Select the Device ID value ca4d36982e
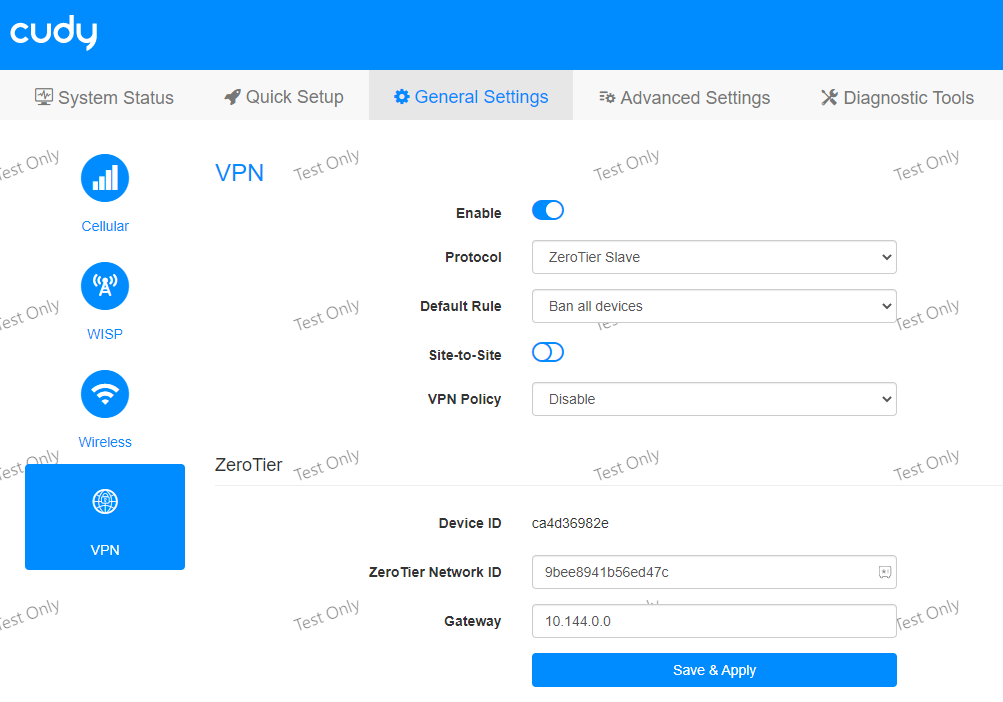 pos(571,523)
